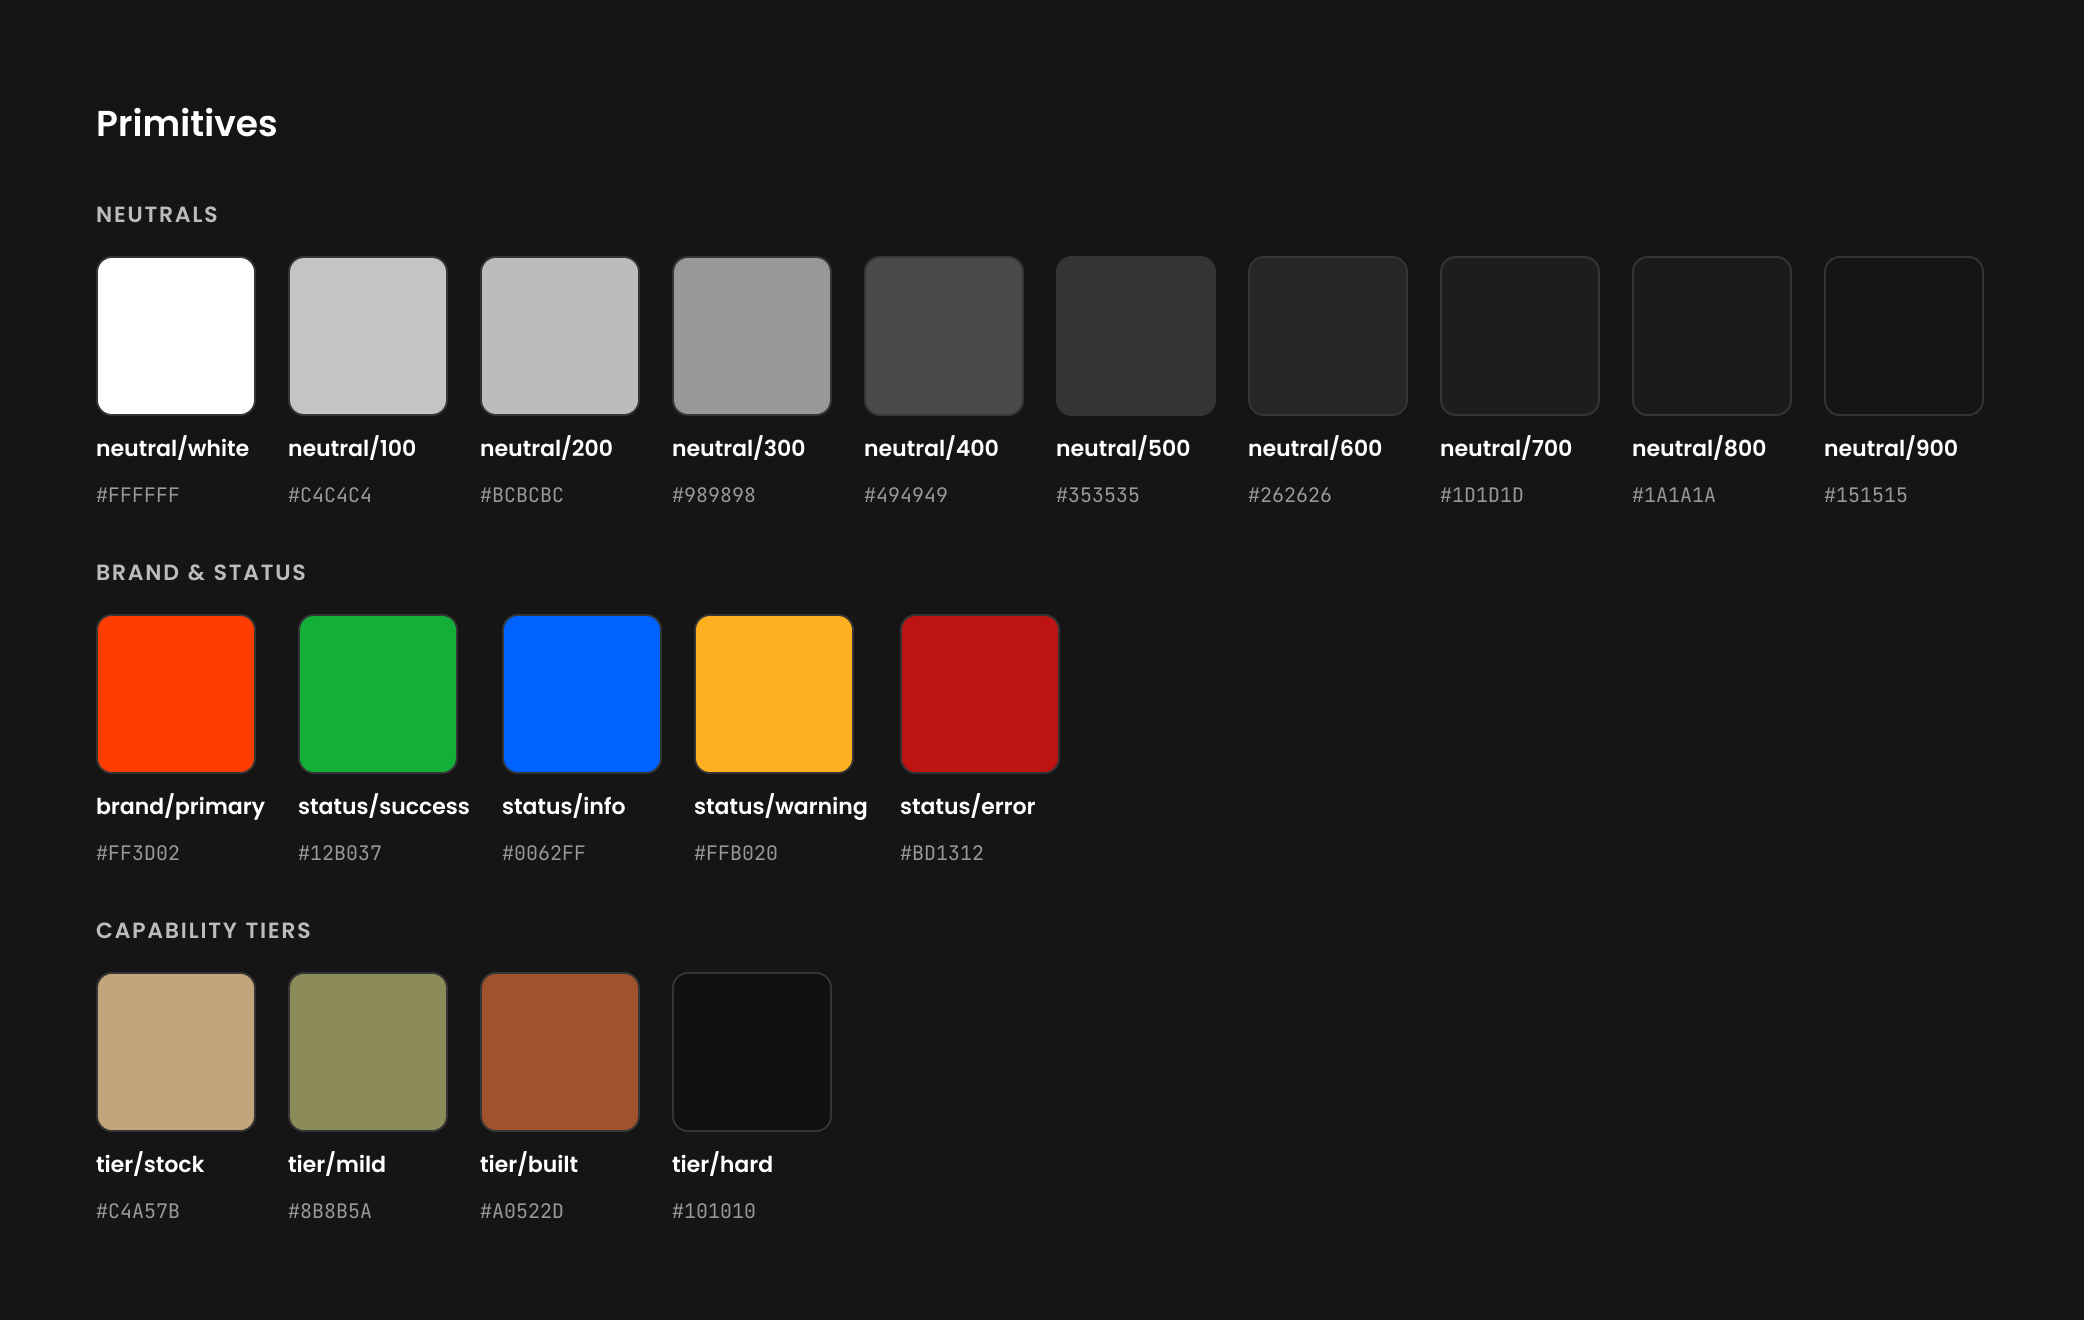Select the CAPABILITY TIERS section label
Screen dimensions: 2084x1320
coord(203,931)
